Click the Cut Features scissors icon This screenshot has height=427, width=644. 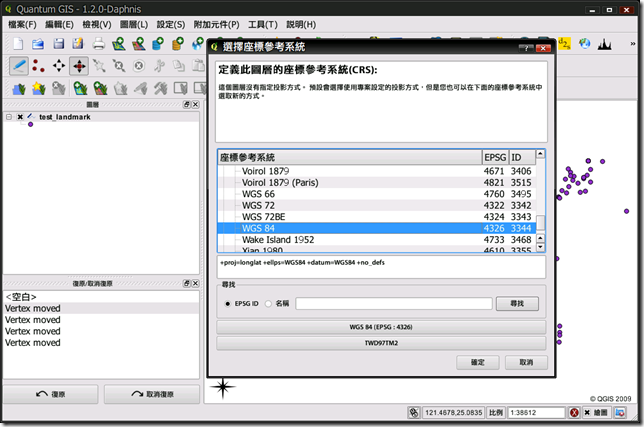[x=159, y=66]
